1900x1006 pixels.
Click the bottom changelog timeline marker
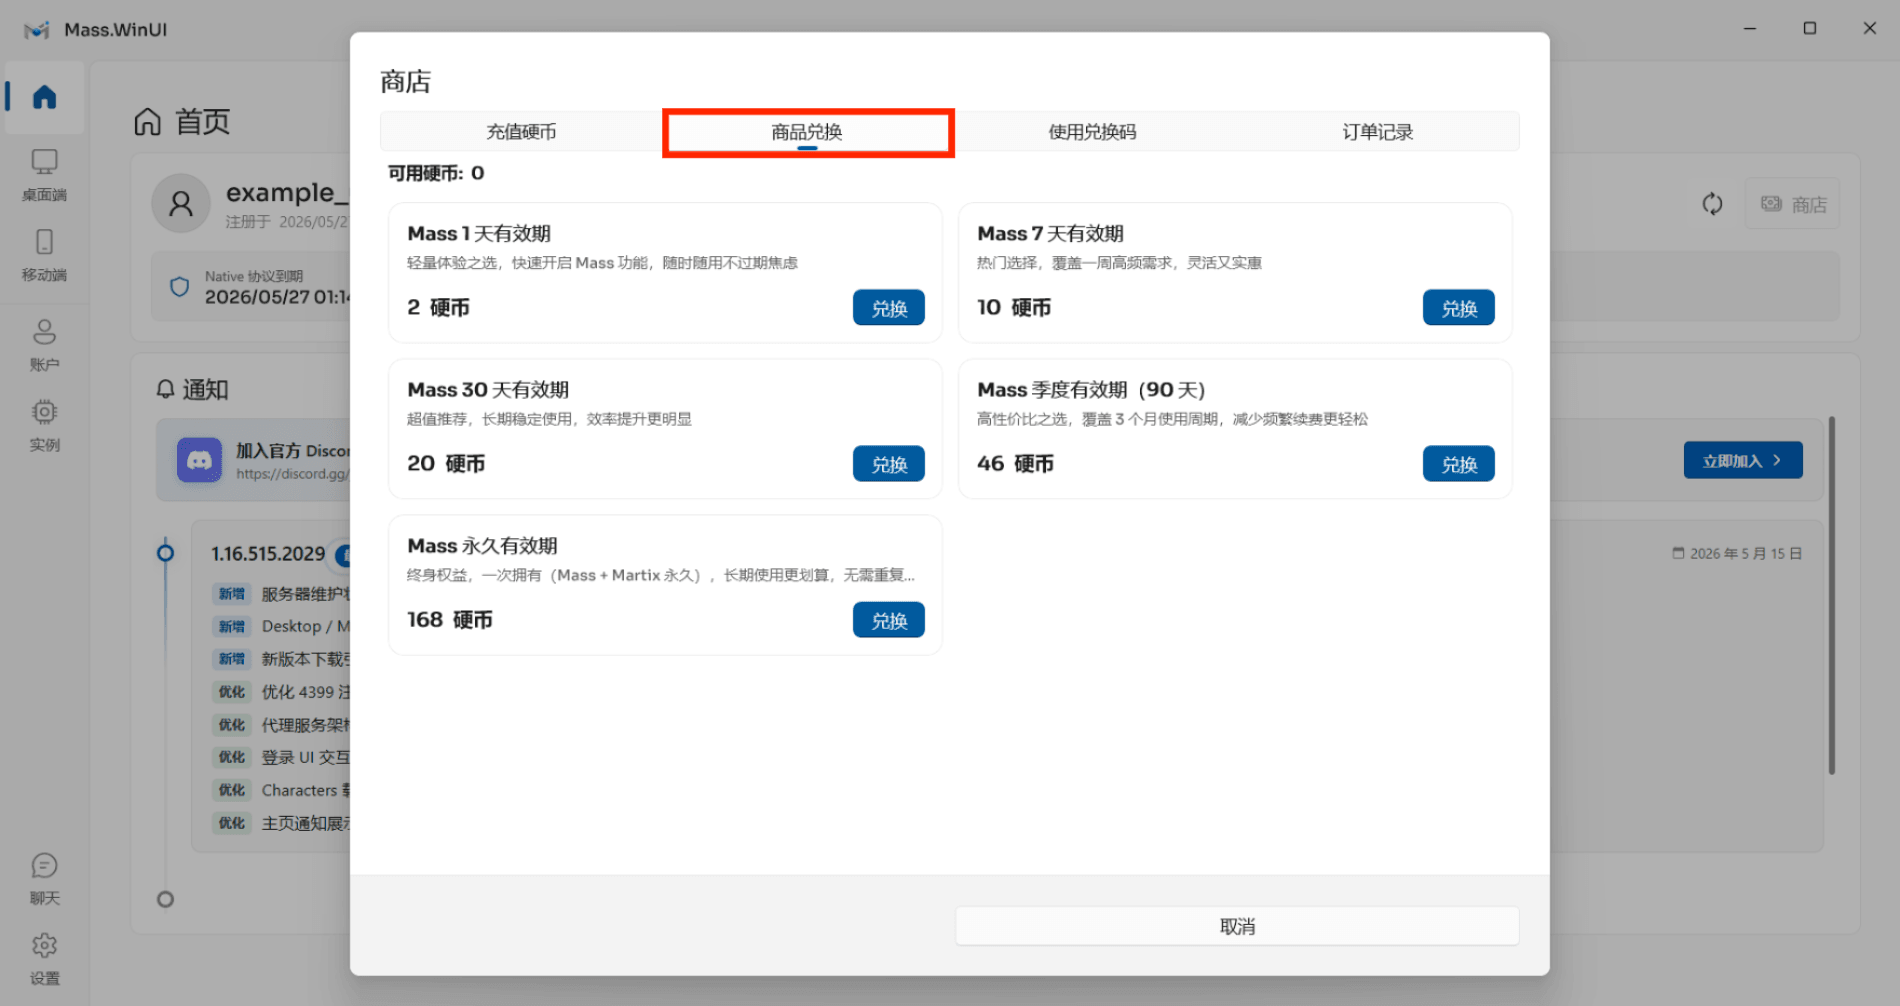tap(166, 899)
